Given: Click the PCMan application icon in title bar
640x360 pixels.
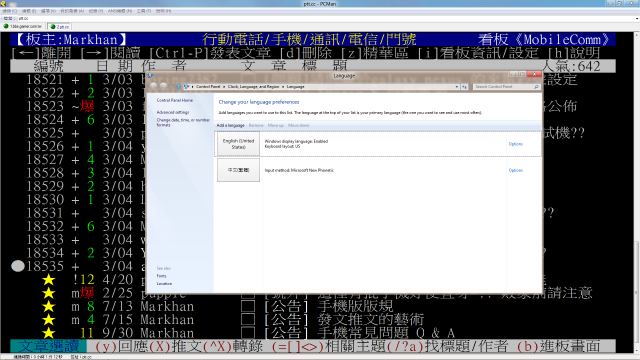Looking at the screenshot, I should [x=3, y=3].
